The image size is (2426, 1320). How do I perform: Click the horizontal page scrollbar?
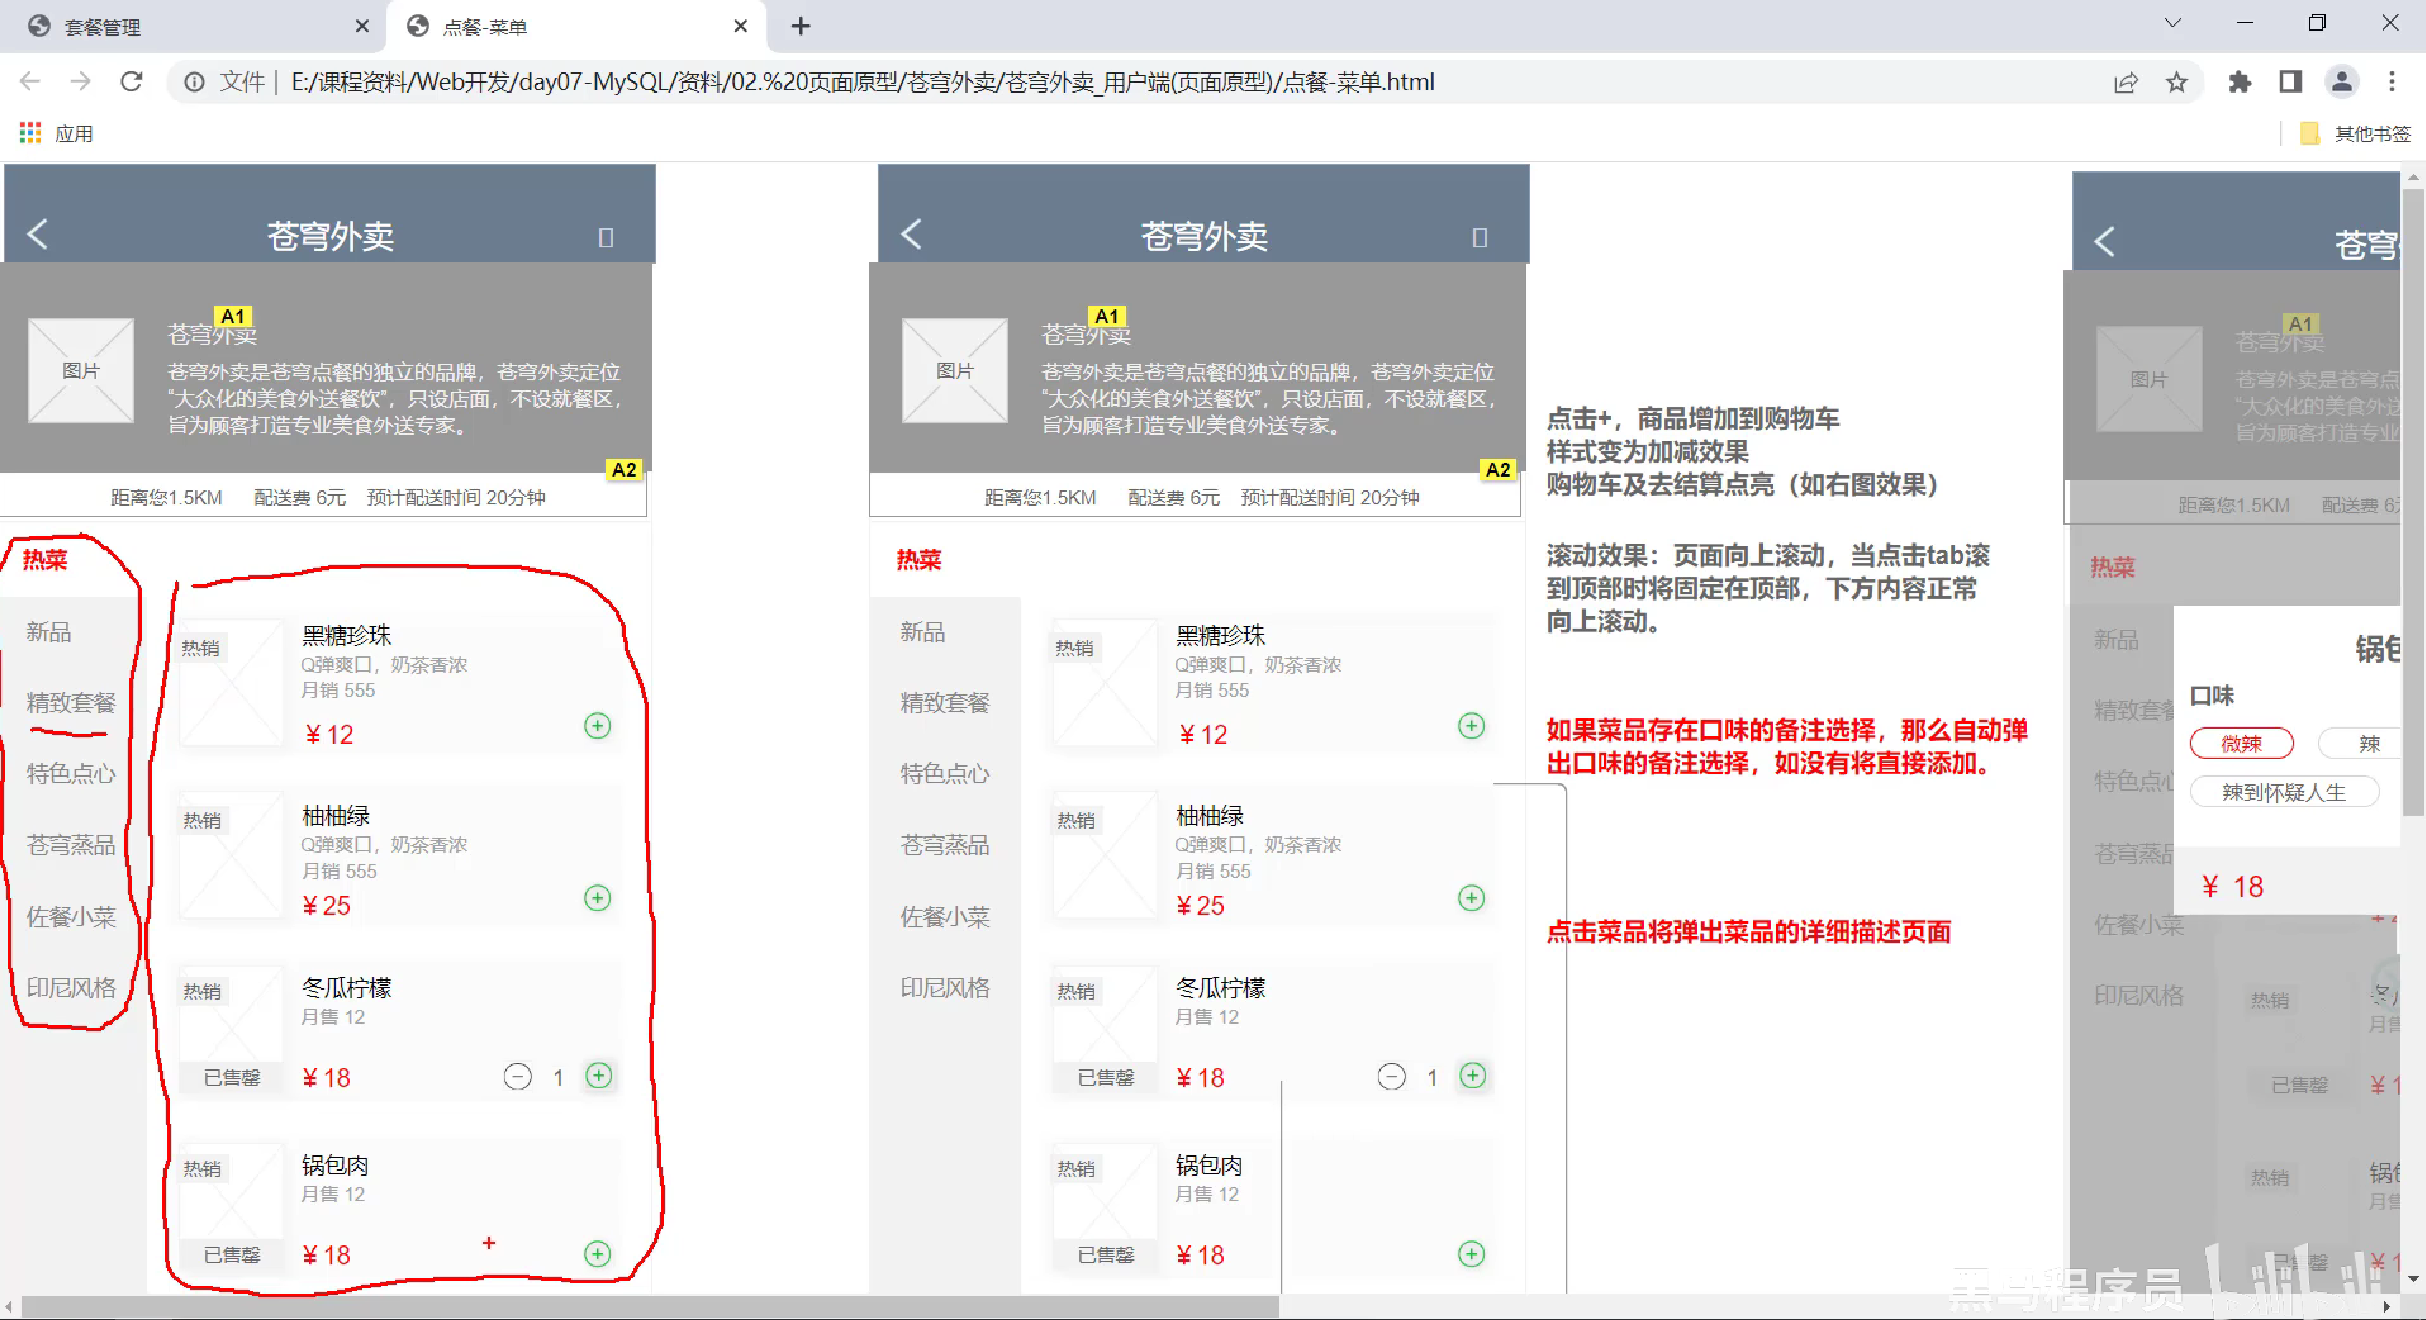coord(650,1307)
